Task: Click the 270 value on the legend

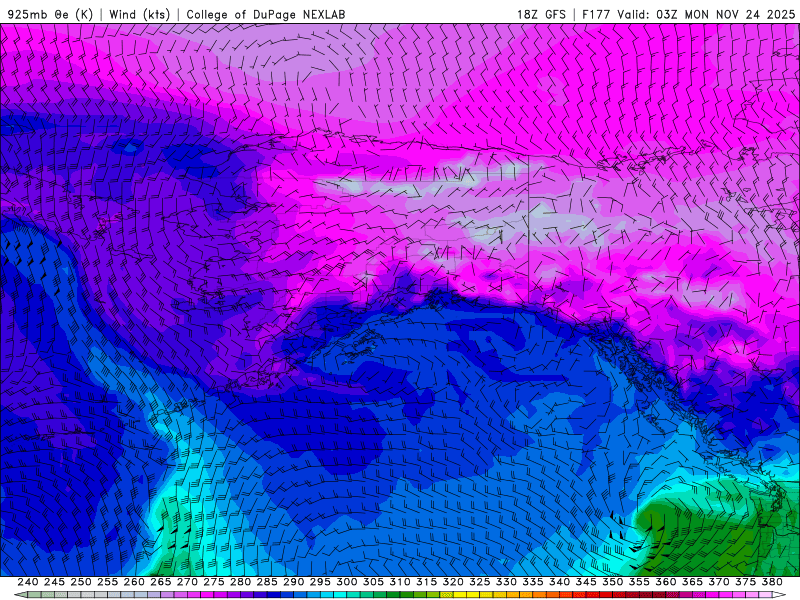Action: (187, 582)
